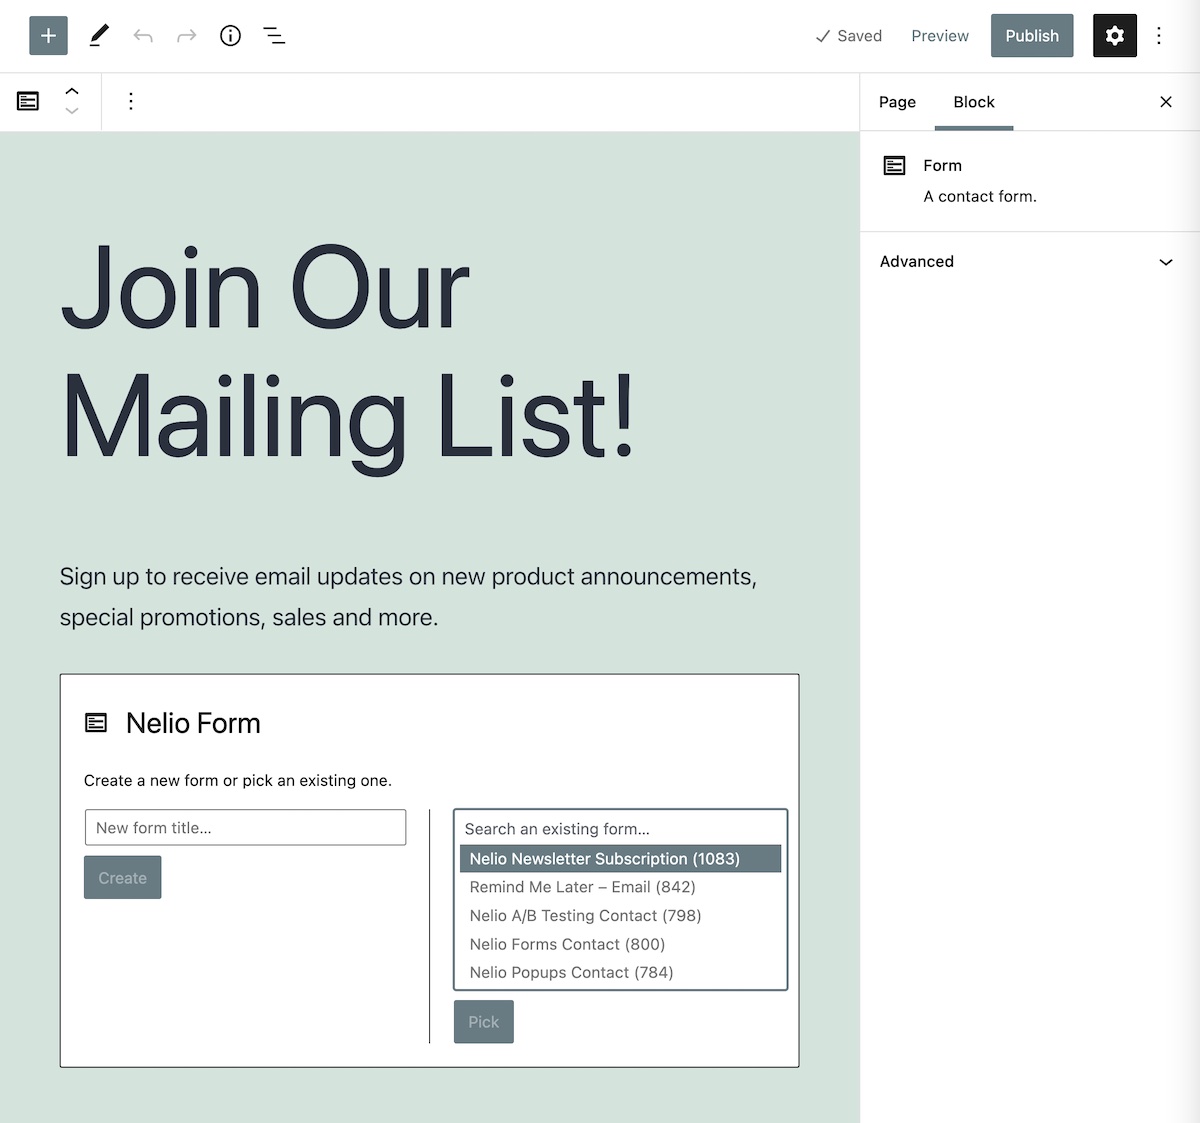This screenshot has height=1123, width=1200.
Task: Click the New form title field
Action: pos(246,828)
